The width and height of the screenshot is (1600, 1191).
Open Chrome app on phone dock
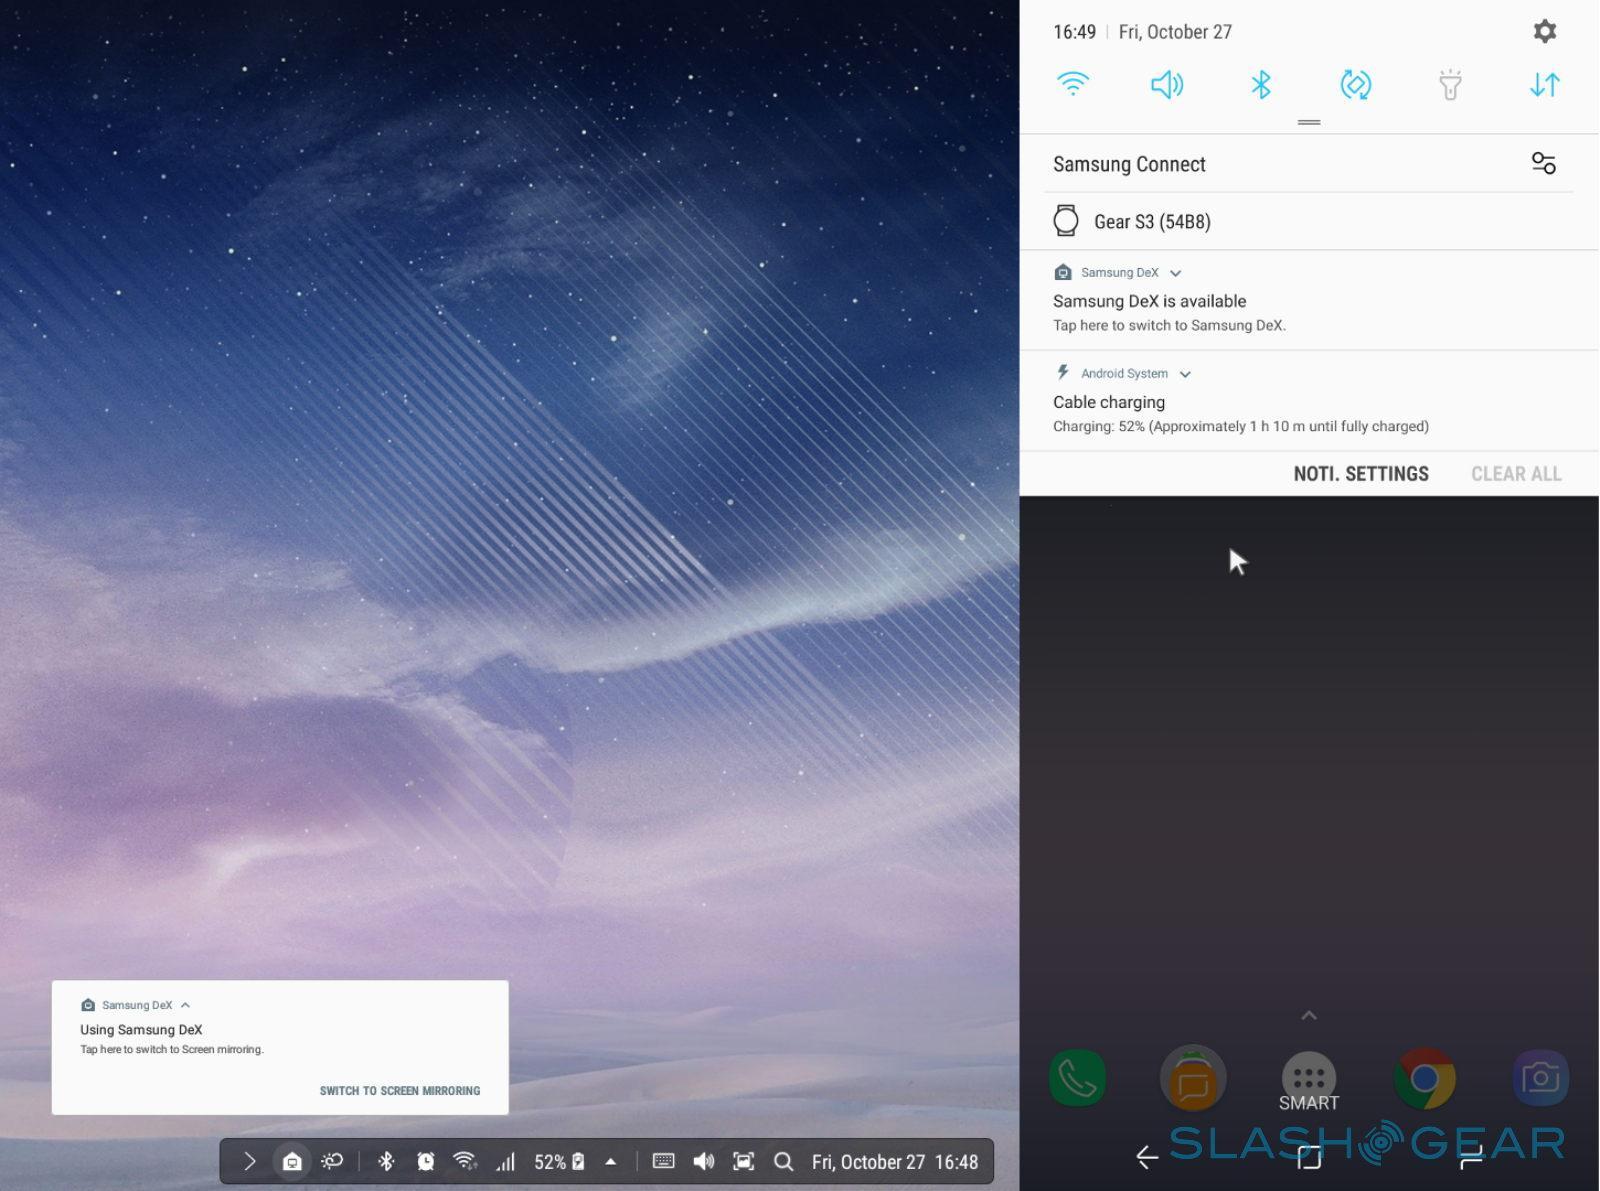pos(1424,1079)
